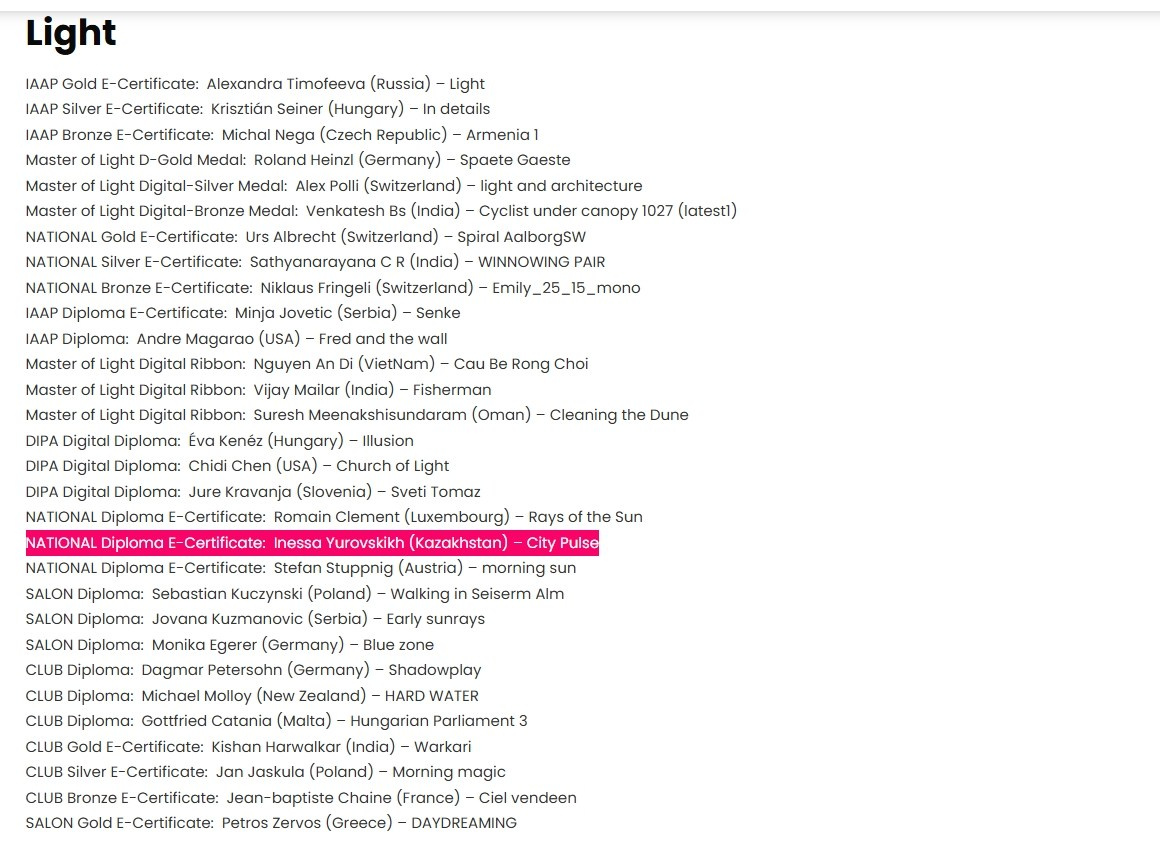Image resolution: width=1160 pixels, height=841 pixels.
Task: Click the Alex Polli "light and architecture" line
Action: tap(334, 186)
